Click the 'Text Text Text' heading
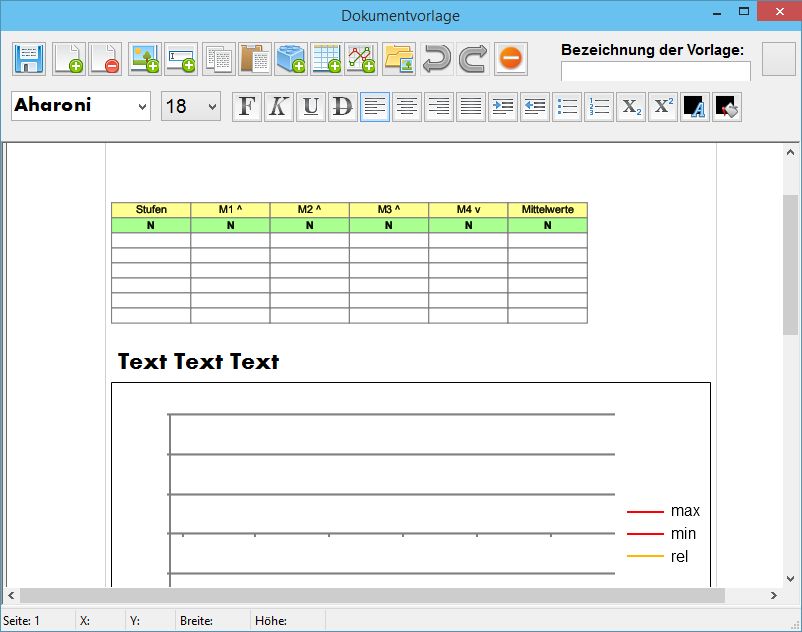 (x=198, y=362)
